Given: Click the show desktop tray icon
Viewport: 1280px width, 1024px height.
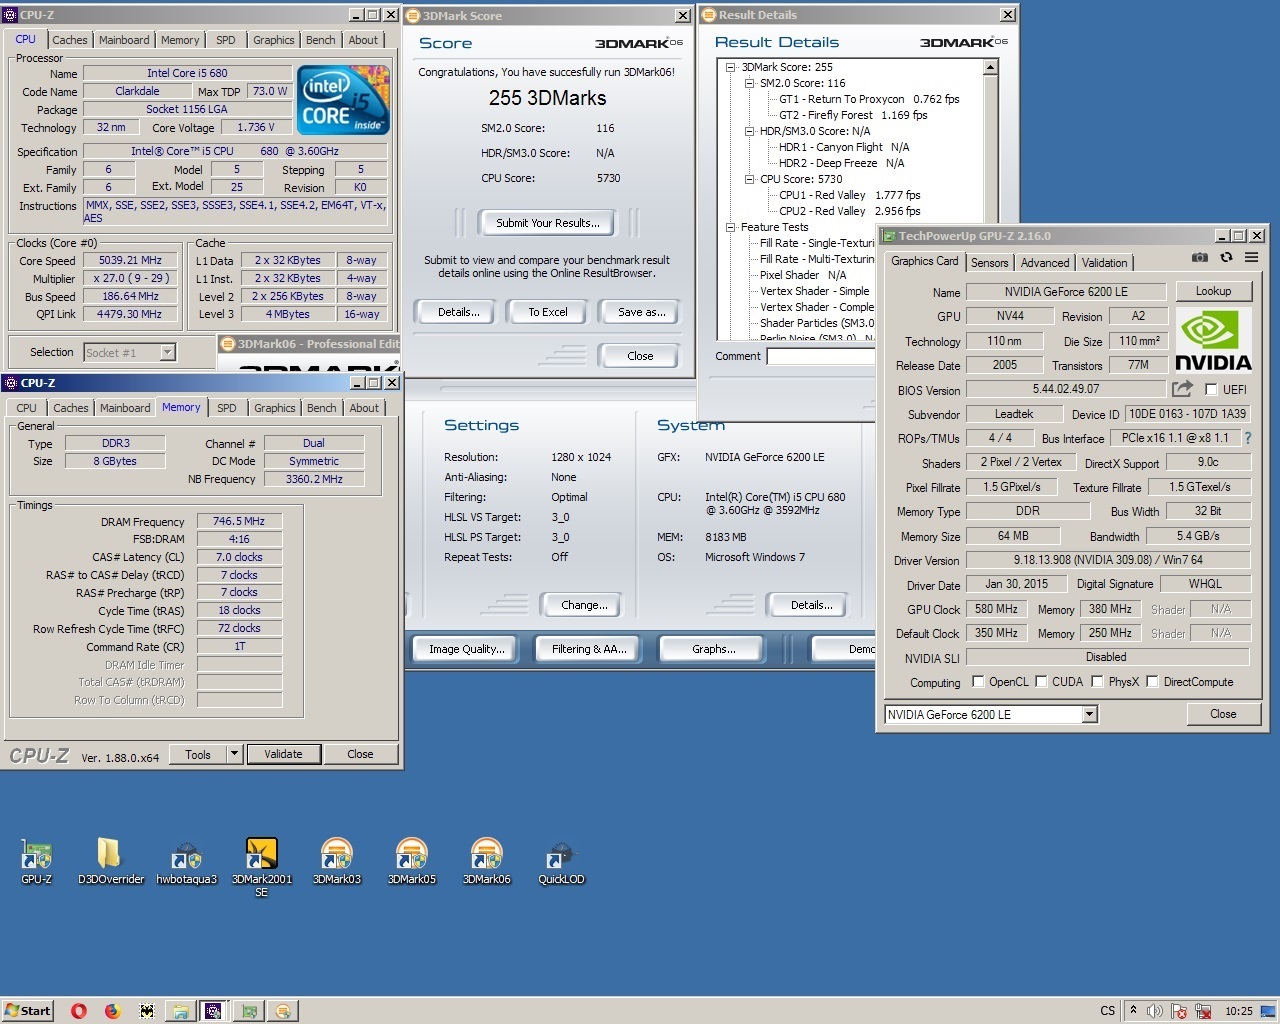Looking at the screenshot, I should 1270,1011.
